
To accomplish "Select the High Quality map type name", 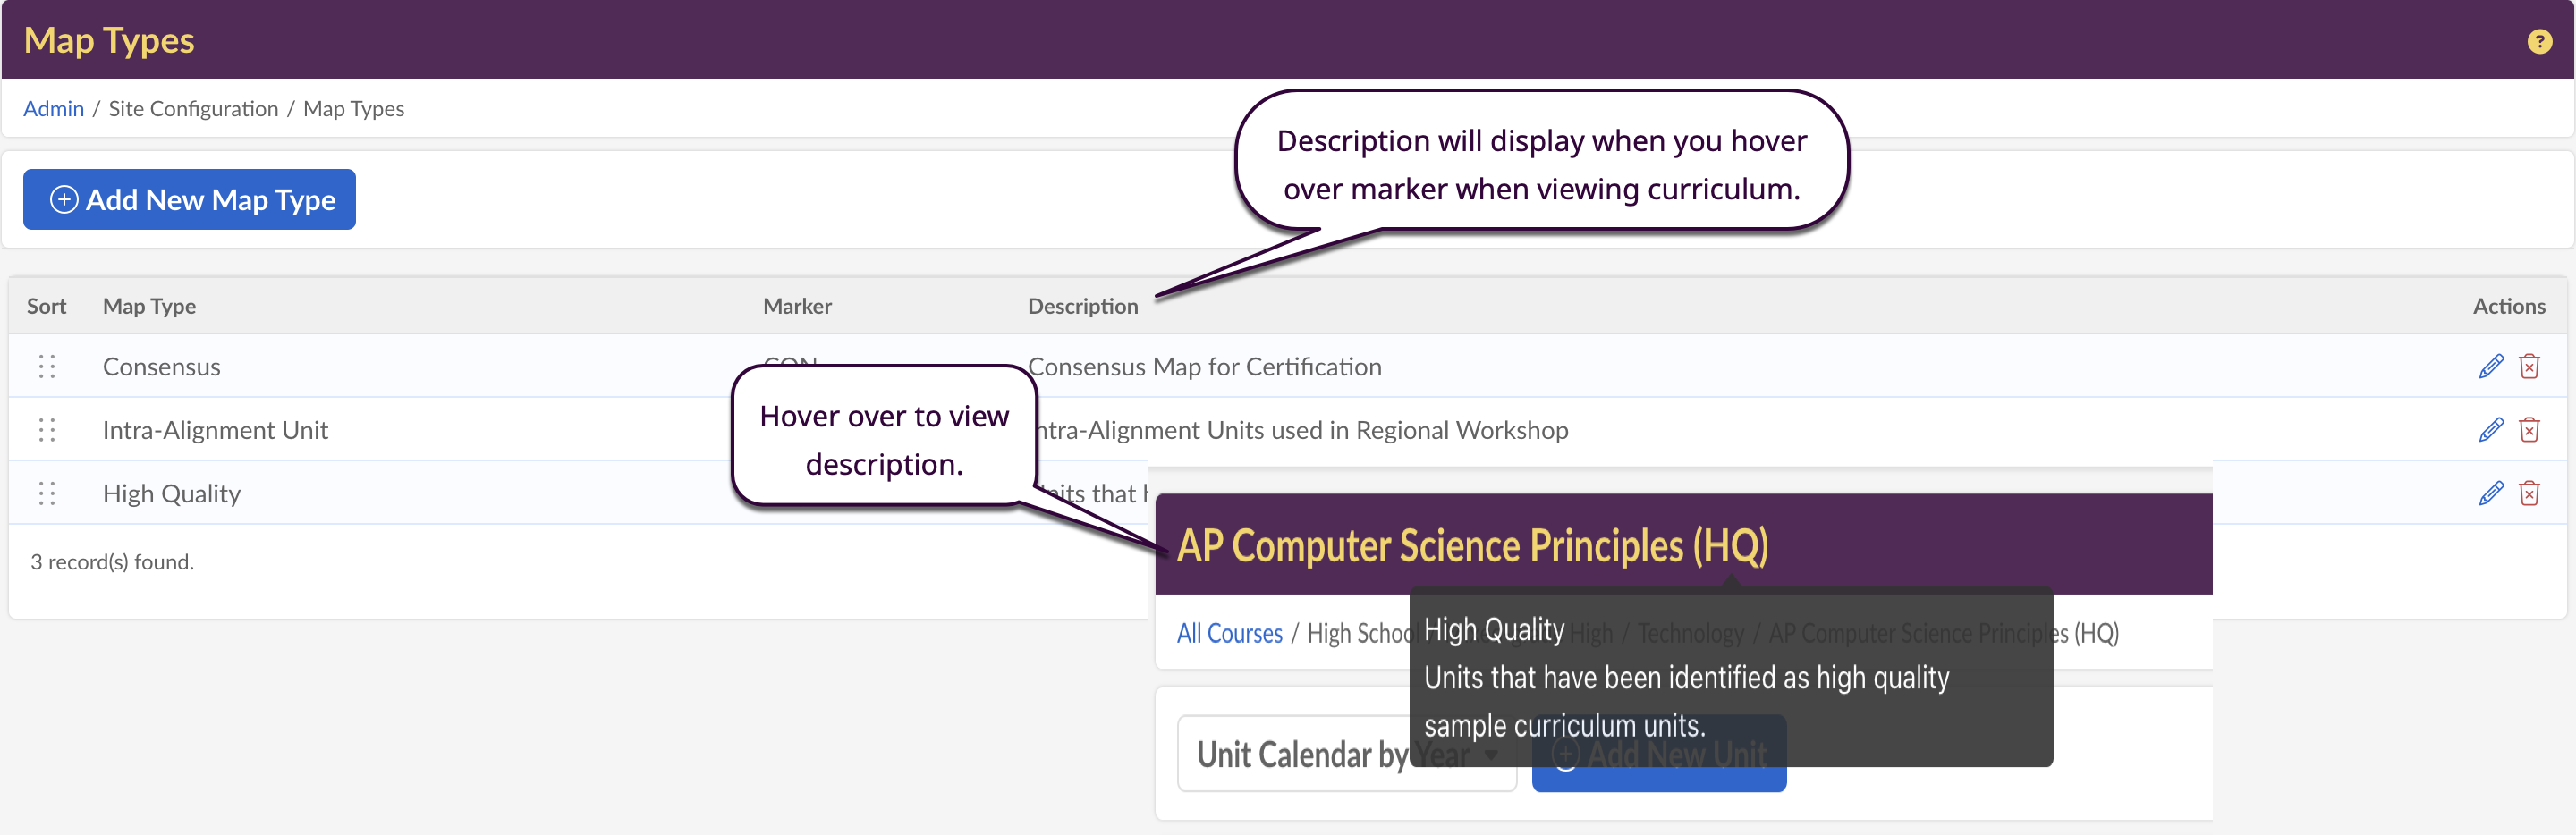I will point(171,493).
